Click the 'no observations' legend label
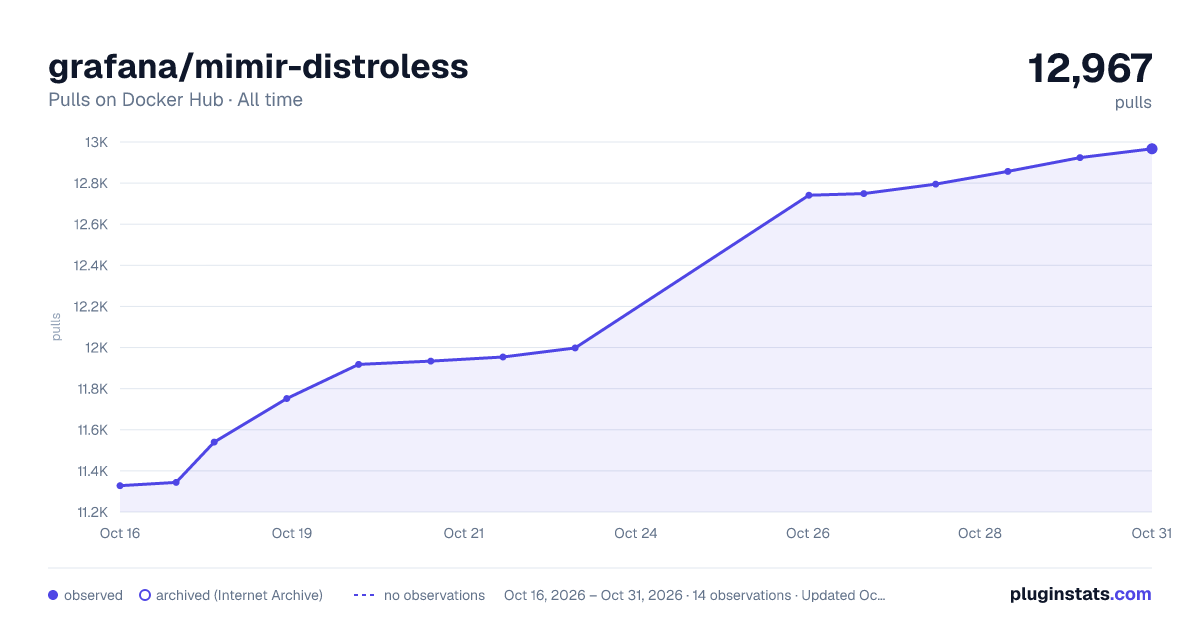Screen dimensions: 1200x630 click(x=434, y=595)
